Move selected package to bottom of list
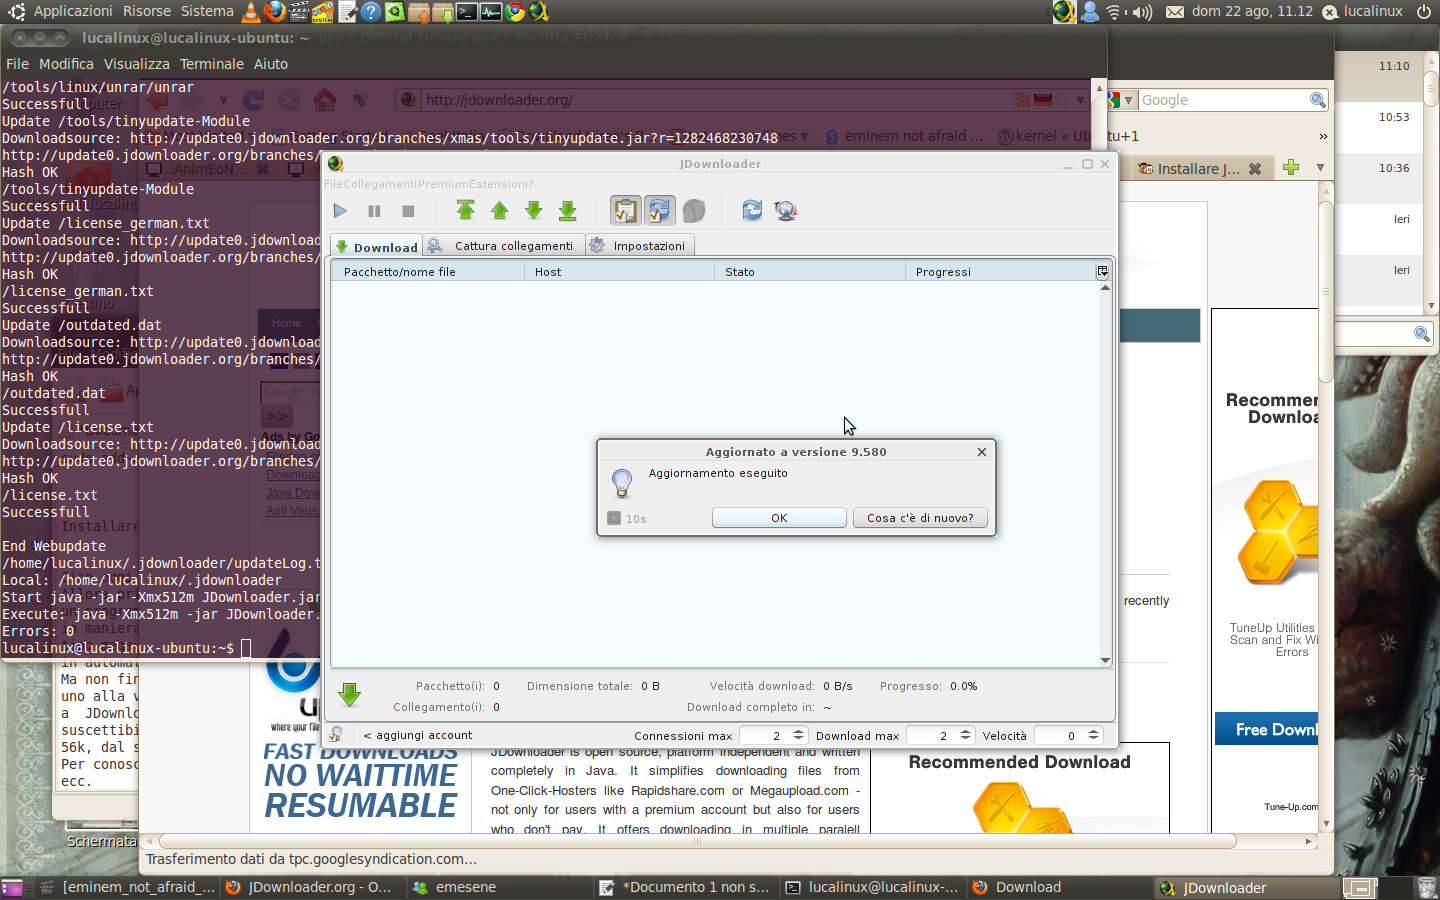The width and height of the screenshot is (1440, 900). tap(568, 210)
